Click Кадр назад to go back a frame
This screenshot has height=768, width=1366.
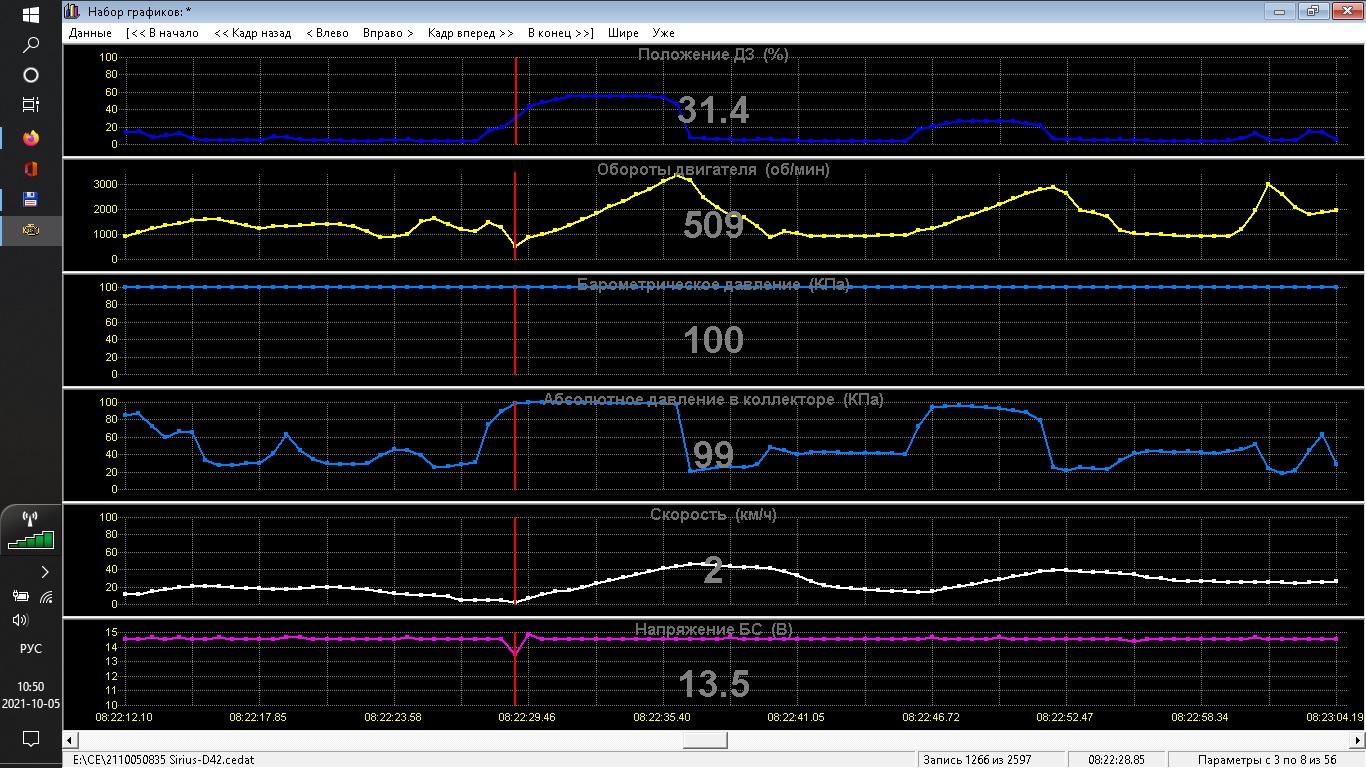tap(253, 33)
